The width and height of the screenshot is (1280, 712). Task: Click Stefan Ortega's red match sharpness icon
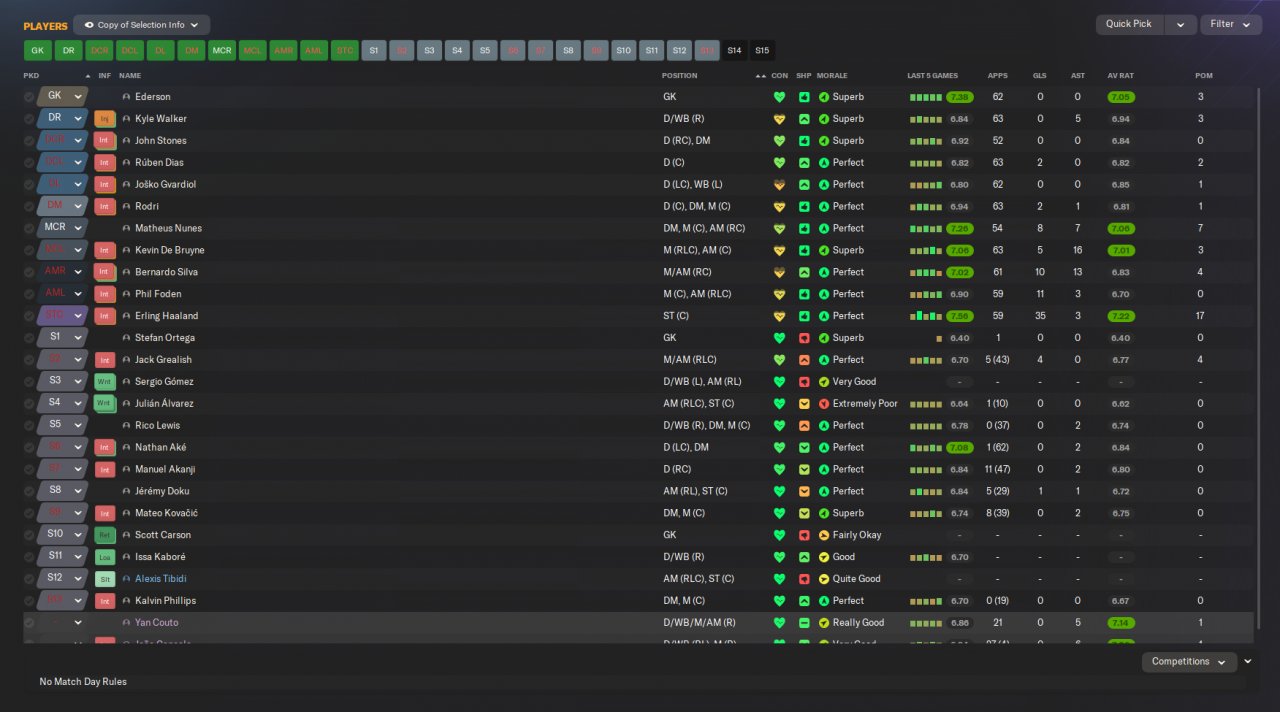point(804,338)
